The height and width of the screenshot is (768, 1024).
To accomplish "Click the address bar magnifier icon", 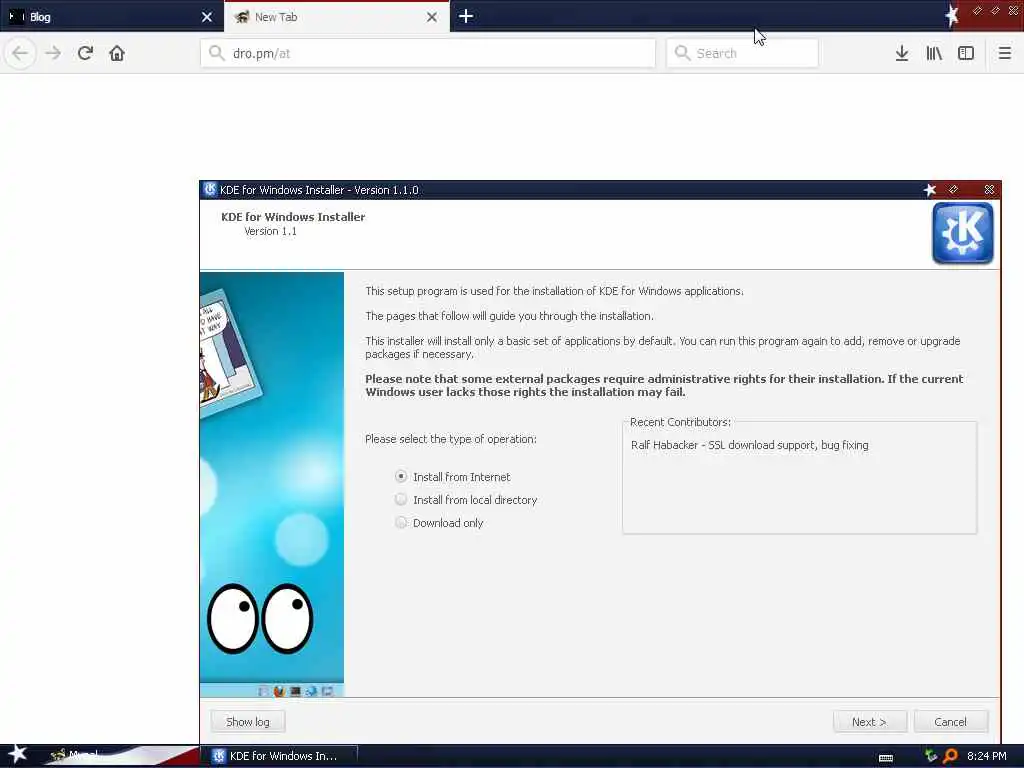I will [x=216, y=53].
